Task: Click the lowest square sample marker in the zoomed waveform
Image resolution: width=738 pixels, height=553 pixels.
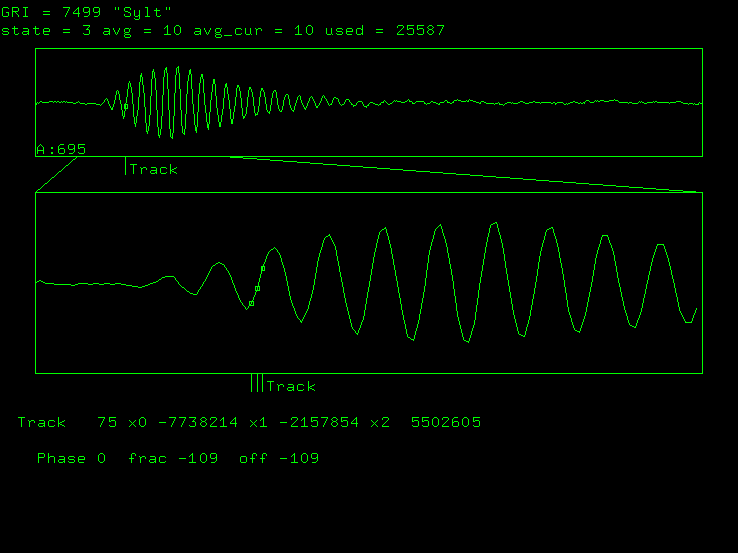Action: coord(251,304)
